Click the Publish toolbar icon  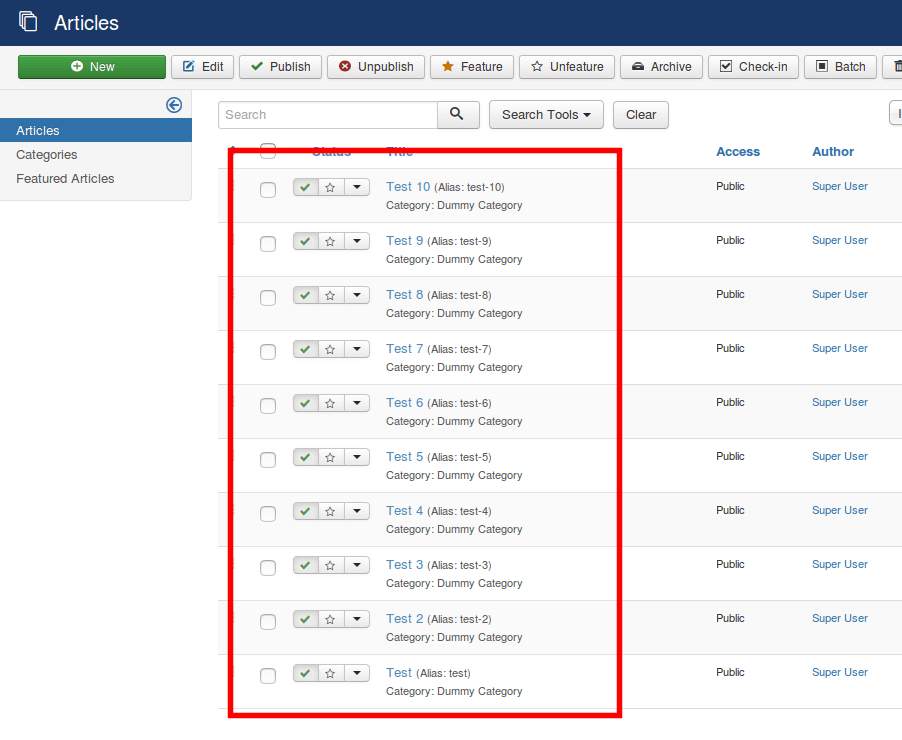tap(279, 67)
